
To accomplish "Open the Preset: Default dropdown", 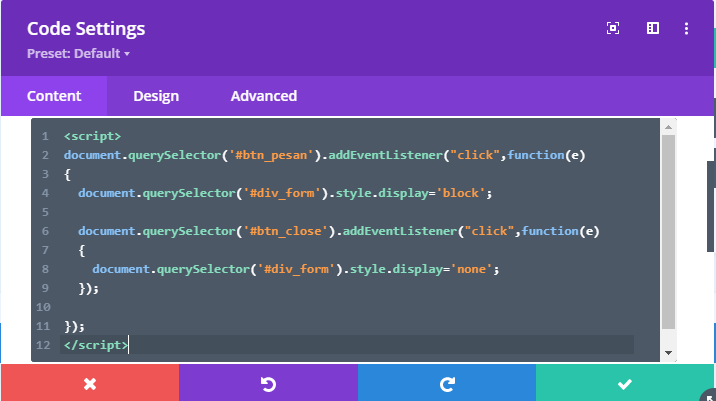I will pos(78,53).
